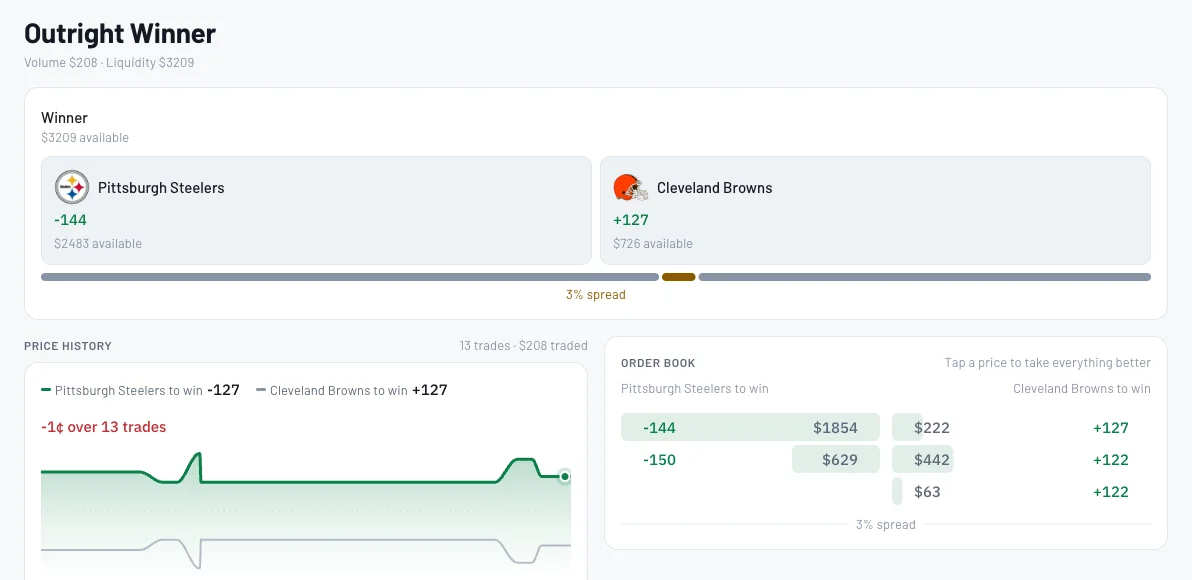Select the Pittsburgh Steelers -144 outcome card

[x=316, y=211]
